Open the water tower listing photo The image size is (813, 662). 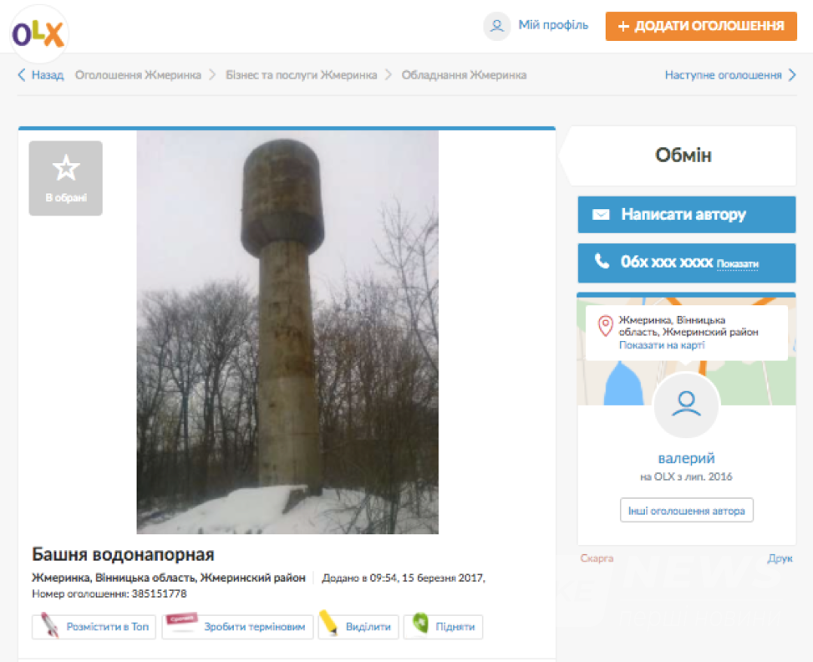click(x=287, y=332)
